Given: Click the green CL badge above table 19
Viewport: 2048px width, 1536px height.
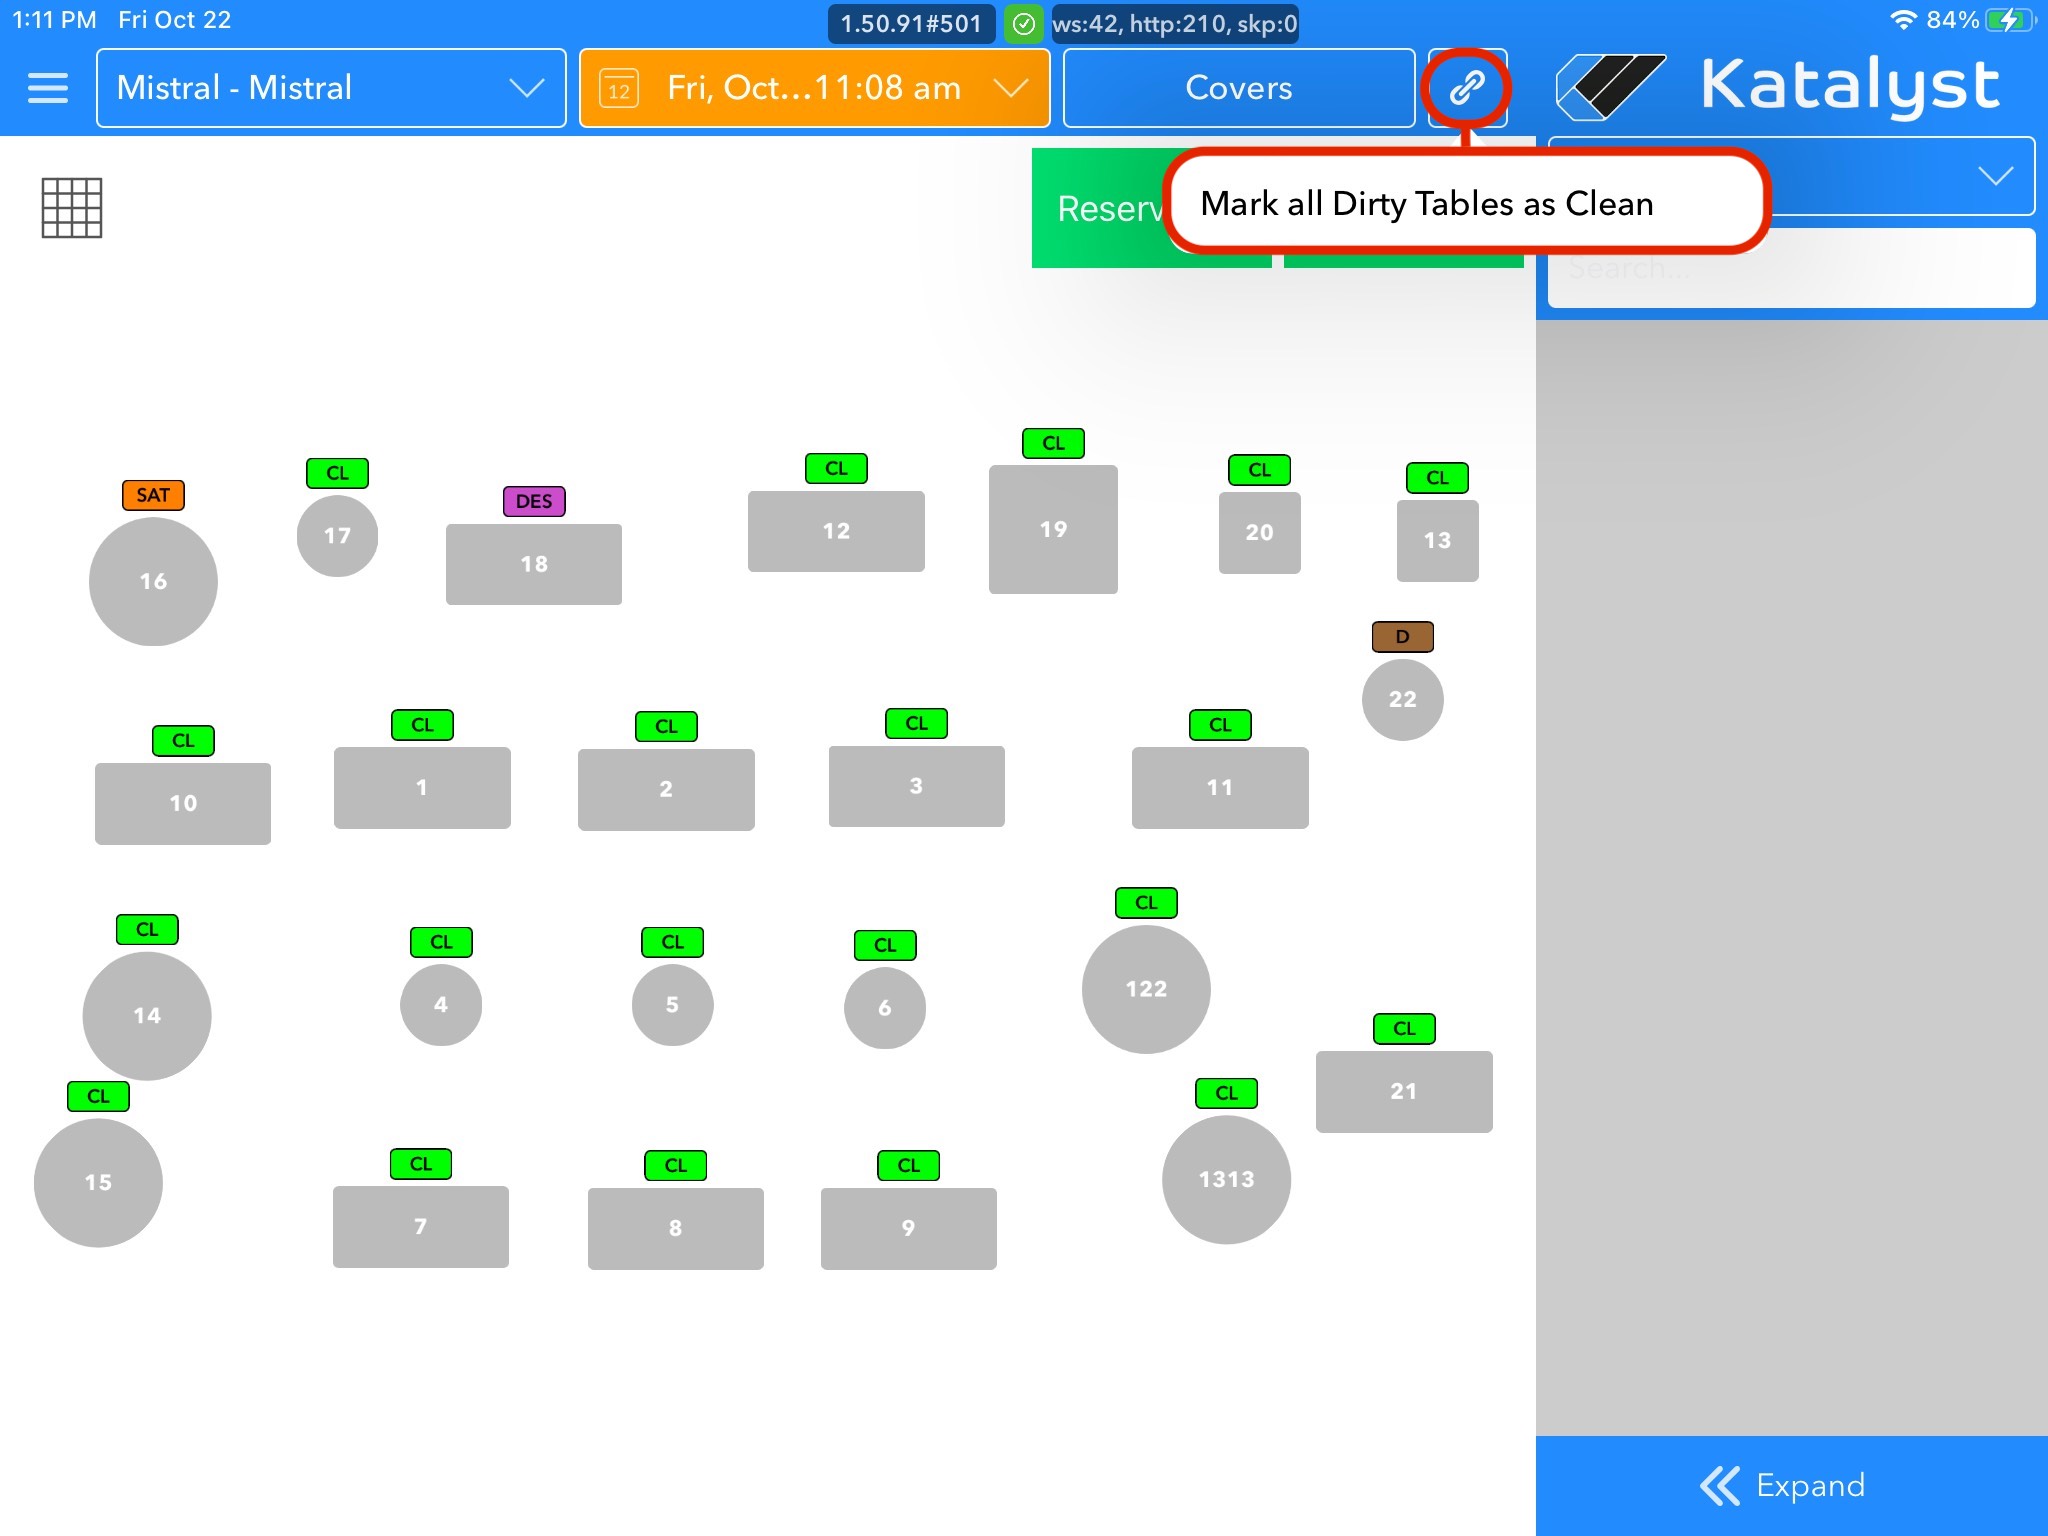Looking at the screenshot, I should (x=1053, y=443).
